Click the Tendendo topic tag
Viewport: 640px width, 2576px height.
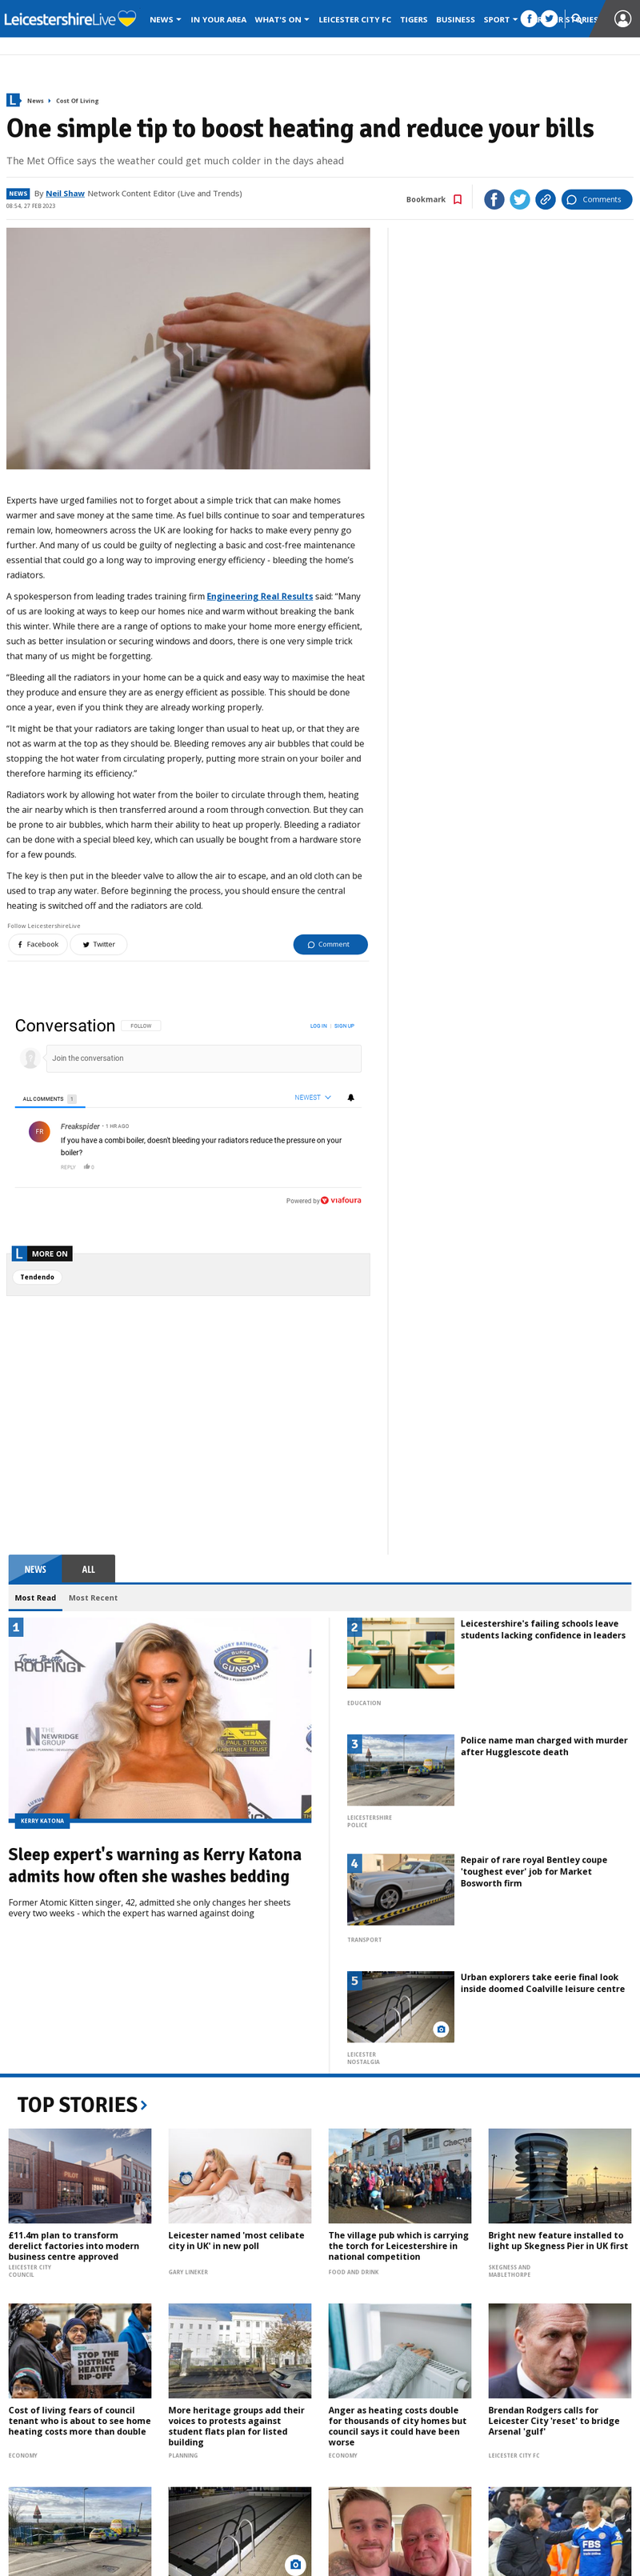pyautogui.click(x=37, y=1277)
